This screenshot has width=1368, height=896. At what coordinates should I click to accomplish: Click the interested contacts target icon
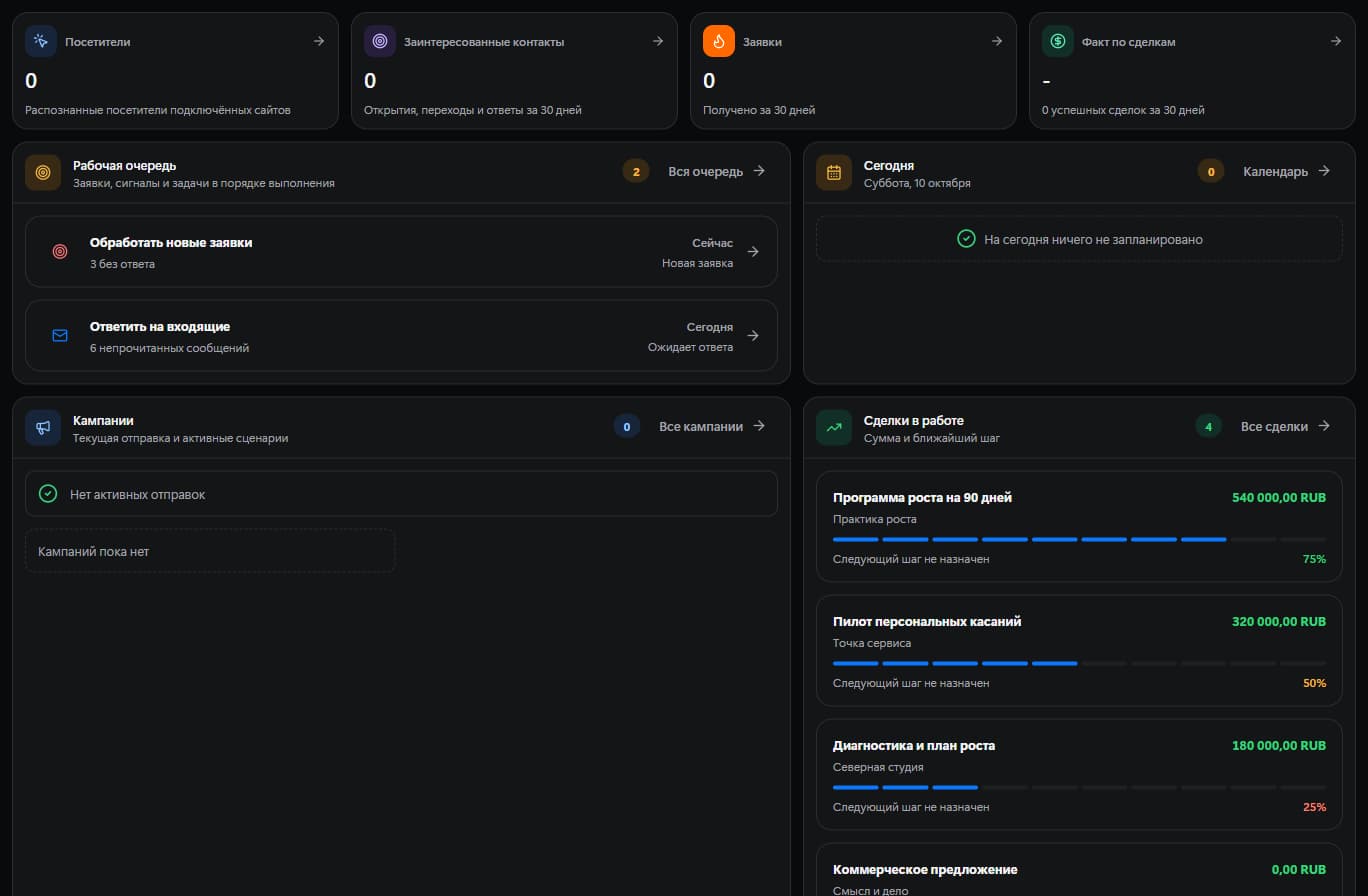[380, 41]
